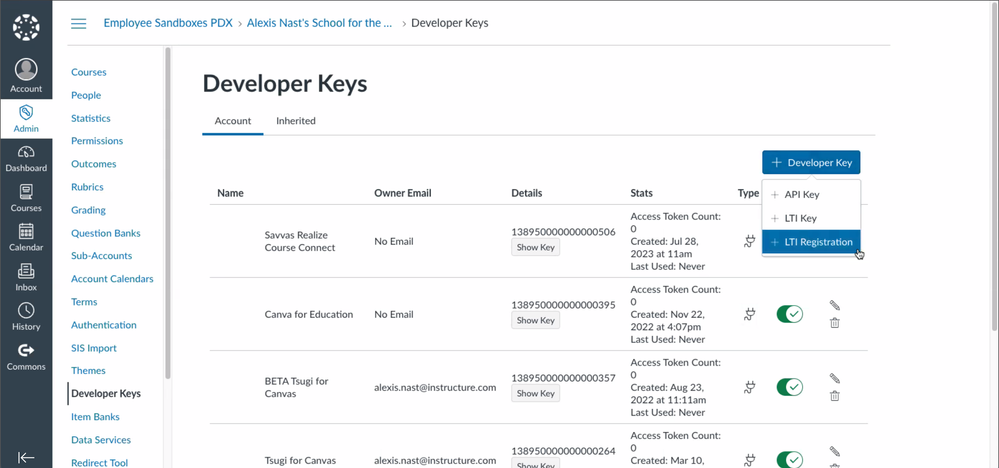999x468 pixels.
Task: Open the Account Calendars link
Action: point(112,279)
